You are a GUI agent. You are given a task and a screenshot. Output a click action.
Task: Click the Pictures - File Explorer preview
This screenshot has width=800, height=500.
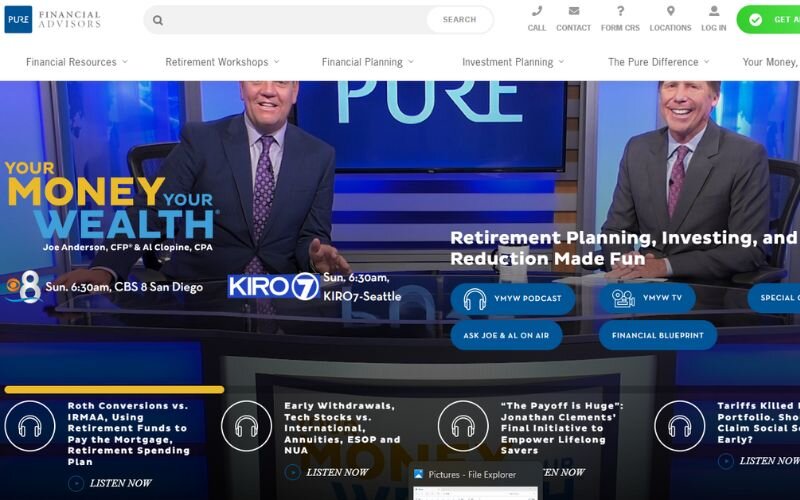[x=476, y=481]
